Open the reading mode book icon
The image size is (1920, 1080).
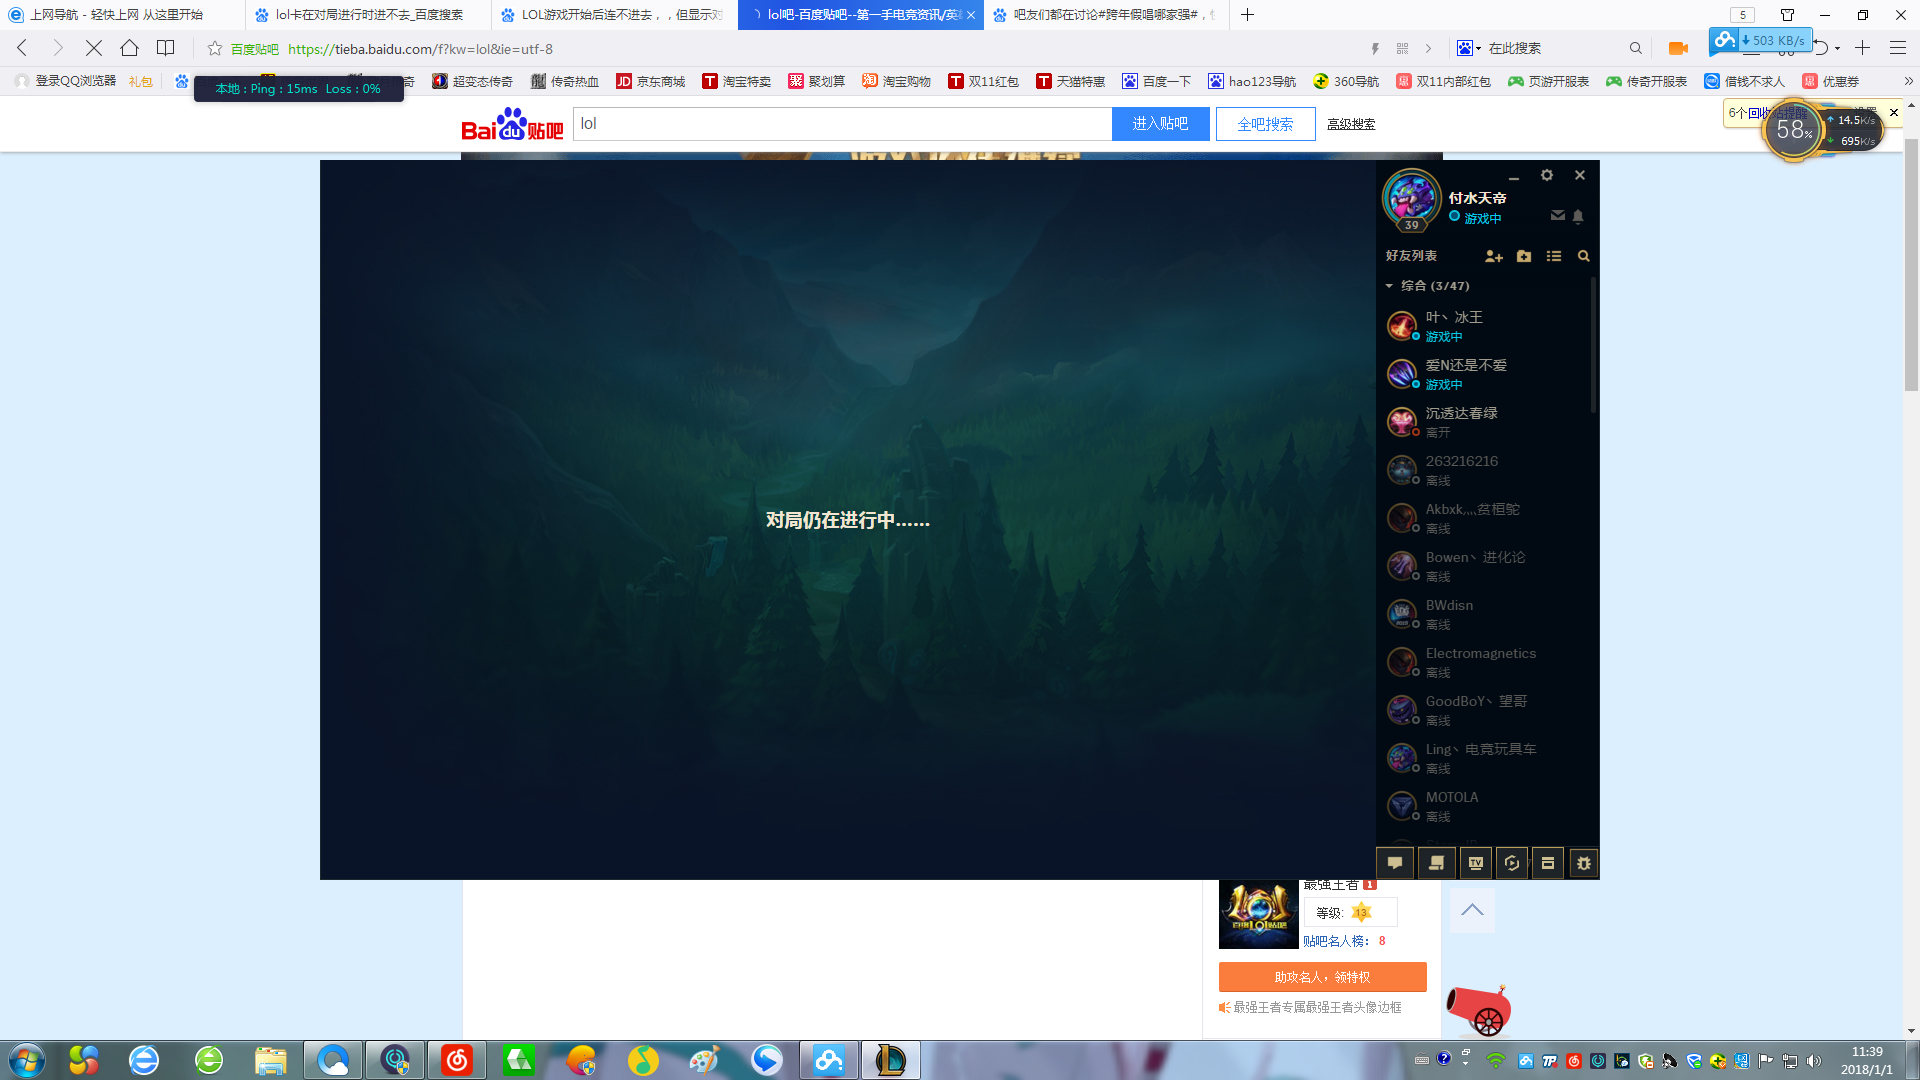[x=166, y=48]
